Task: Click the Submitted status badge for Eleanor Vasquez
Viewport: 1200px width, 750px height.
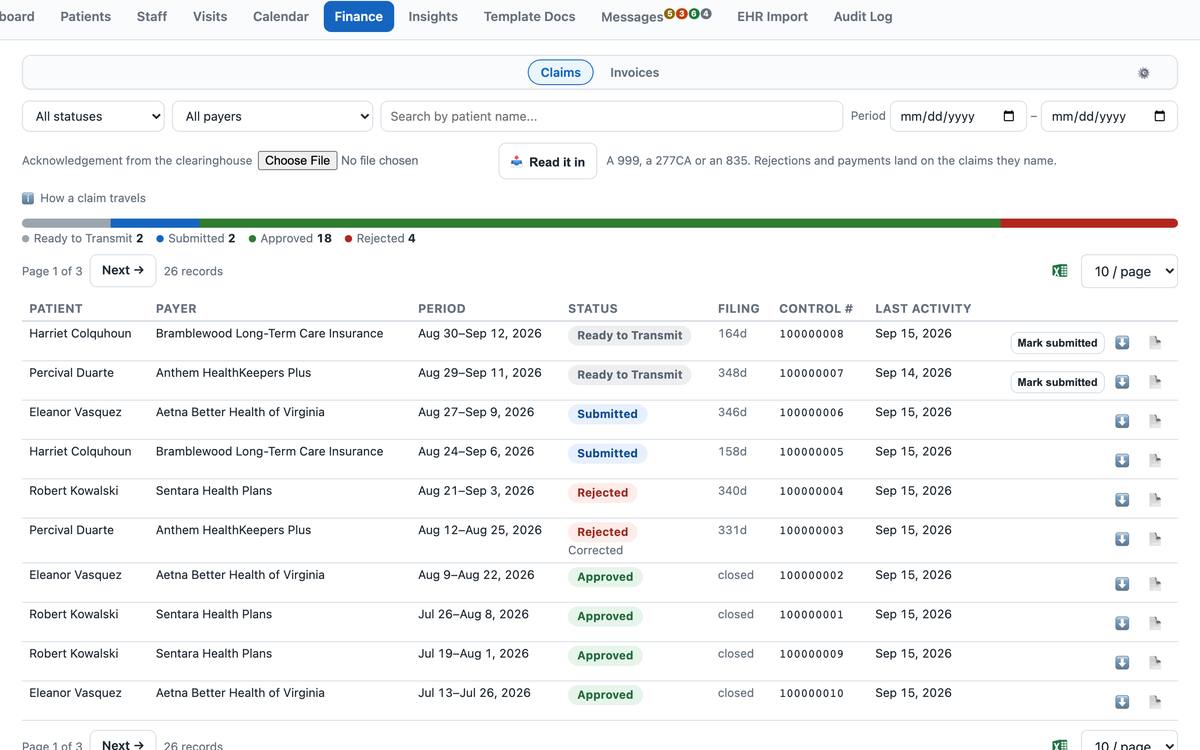Action: click(x=607, y=414)
